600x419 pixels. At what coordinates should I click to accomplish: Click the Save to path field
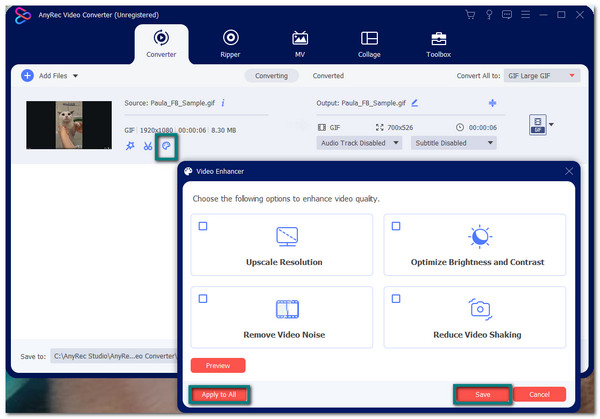(x=114, y=356)
